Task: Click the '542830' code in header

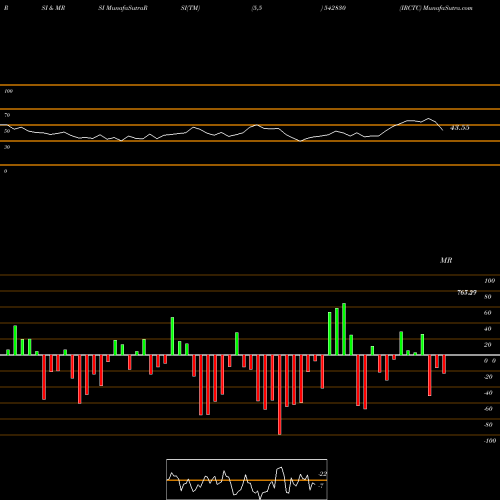Action: coord(335,8)
